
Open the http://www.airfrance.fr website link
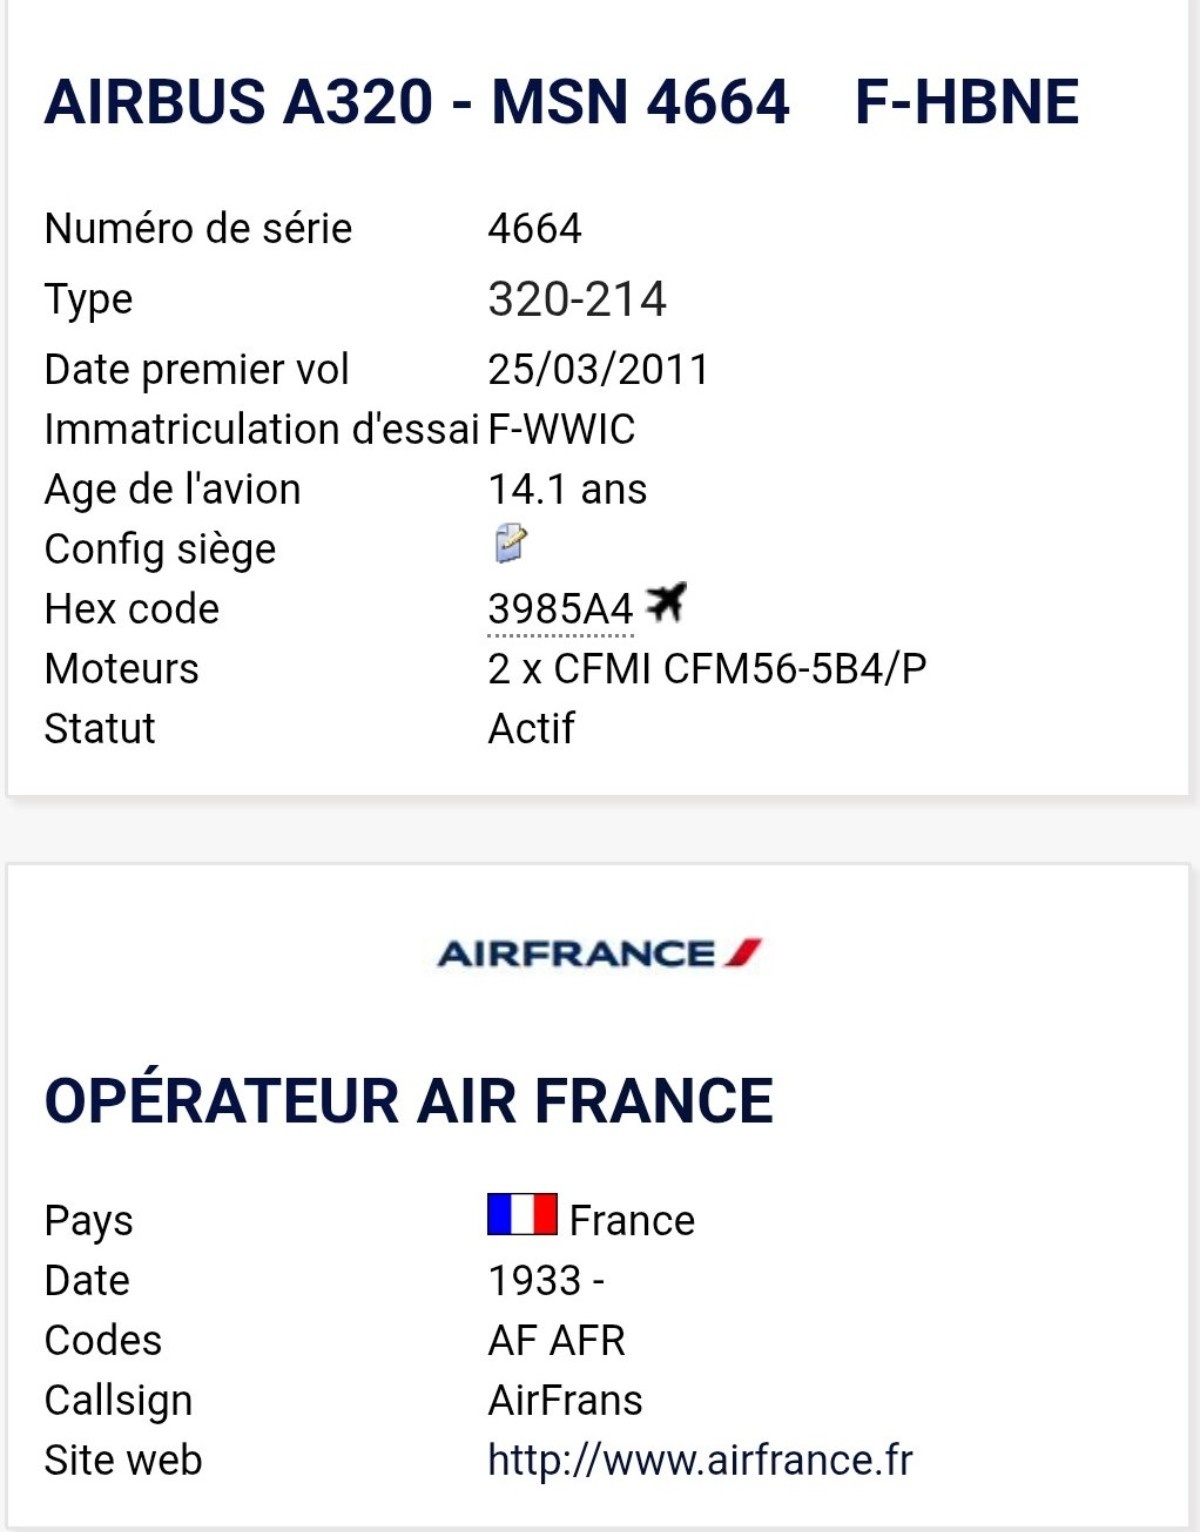(x=700, y=1460)
